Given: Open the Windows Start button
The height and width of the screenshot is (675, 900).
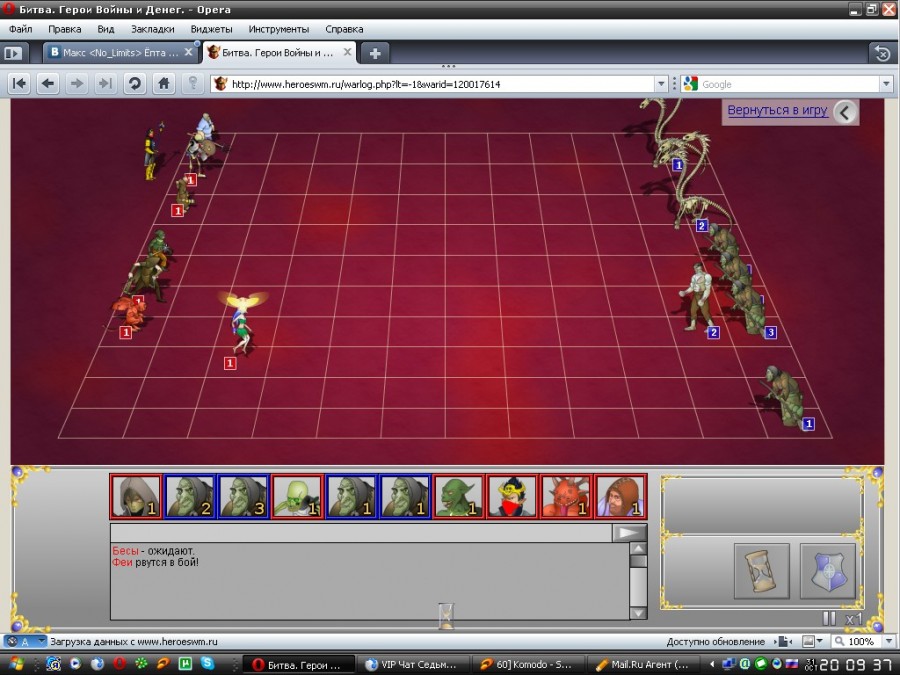Looking at the screenshot, I should pyautogui.click(x=15, y=665).
